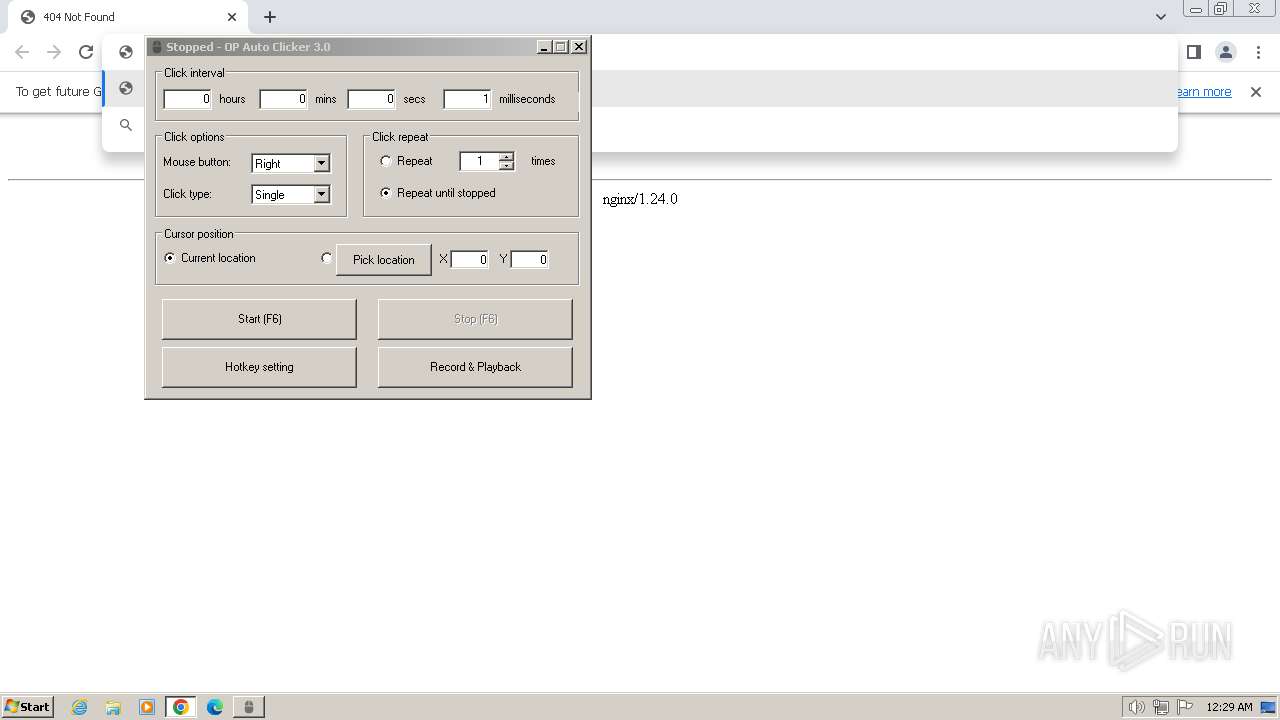Open Chrome side panel
Viewport: 1280px width, 720px height.
tap(1193, 52)
